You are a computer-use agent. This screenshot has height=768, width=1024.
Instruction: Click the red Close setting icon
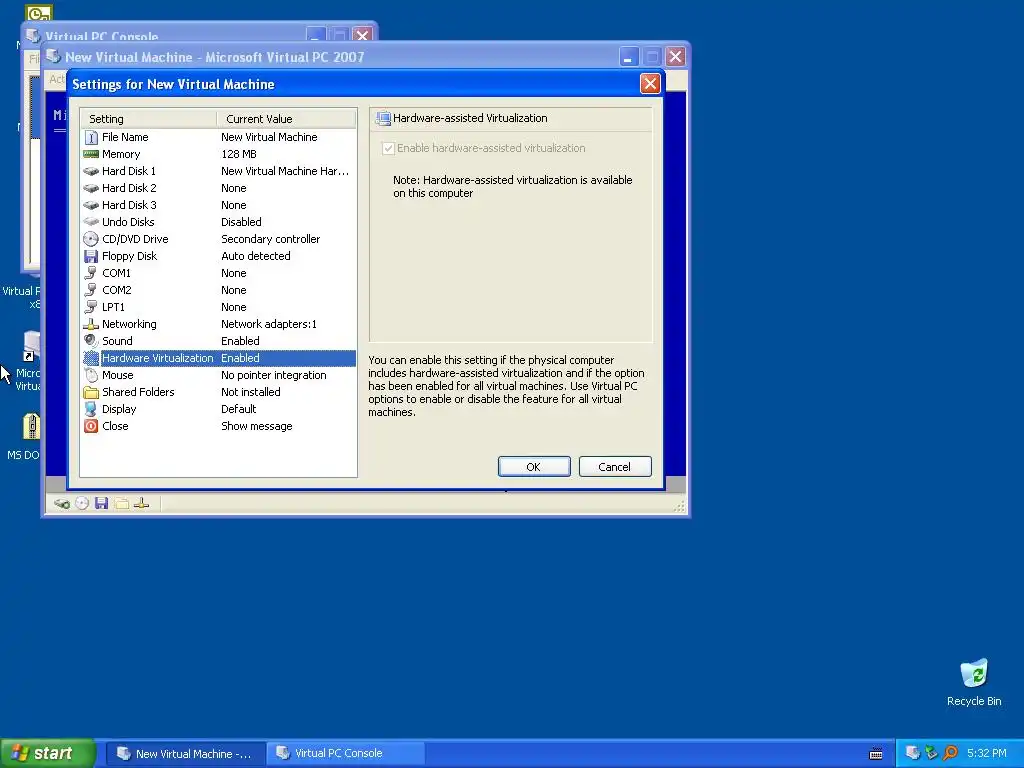point(91,426)
